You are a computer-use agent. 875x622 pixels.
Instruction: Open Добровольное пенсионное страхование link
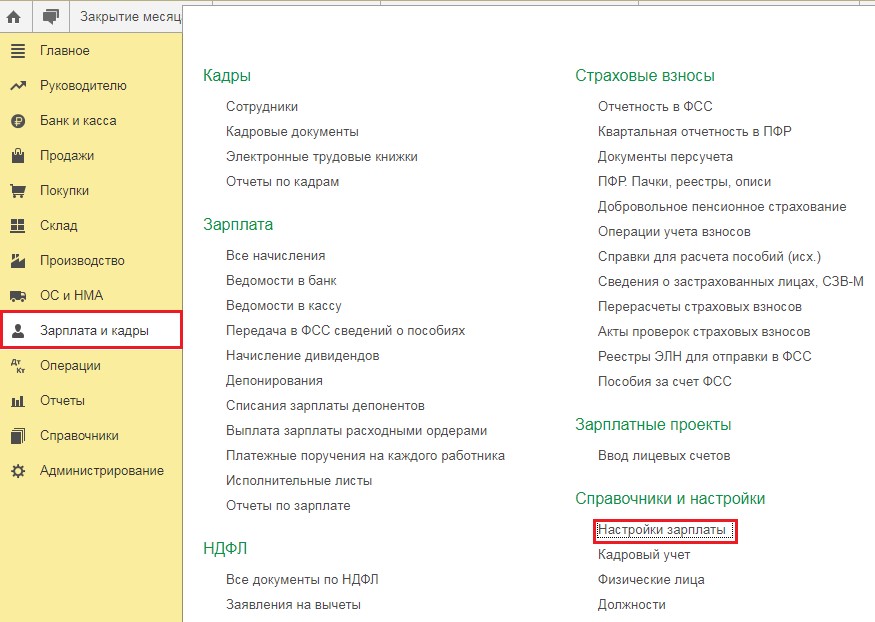(x=722, y=207)
